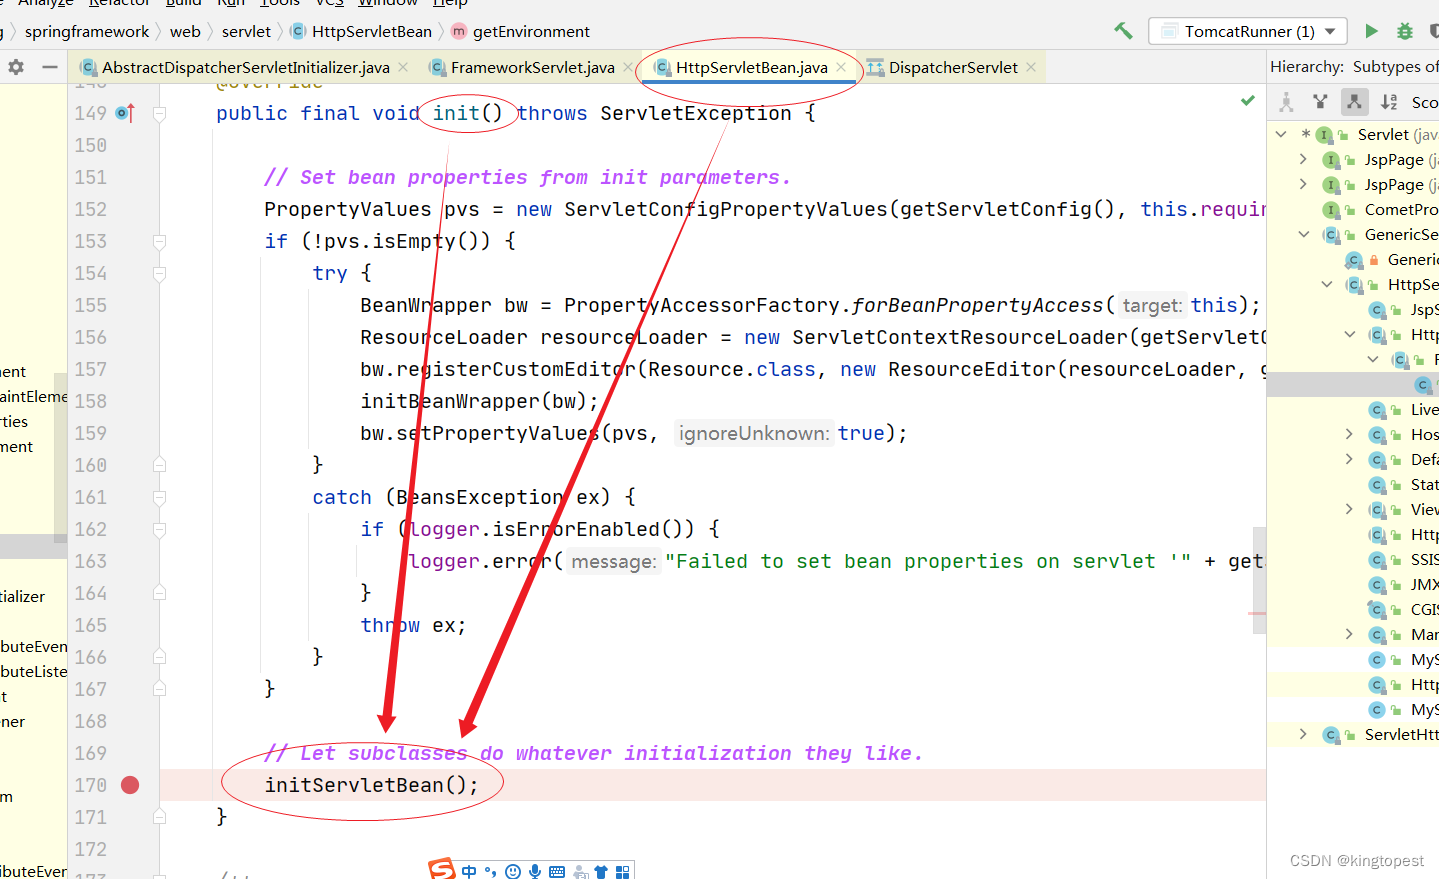Click the getEnvironment breadcrumb
The image size is (1439, 879).
click(x=521, y=32)
